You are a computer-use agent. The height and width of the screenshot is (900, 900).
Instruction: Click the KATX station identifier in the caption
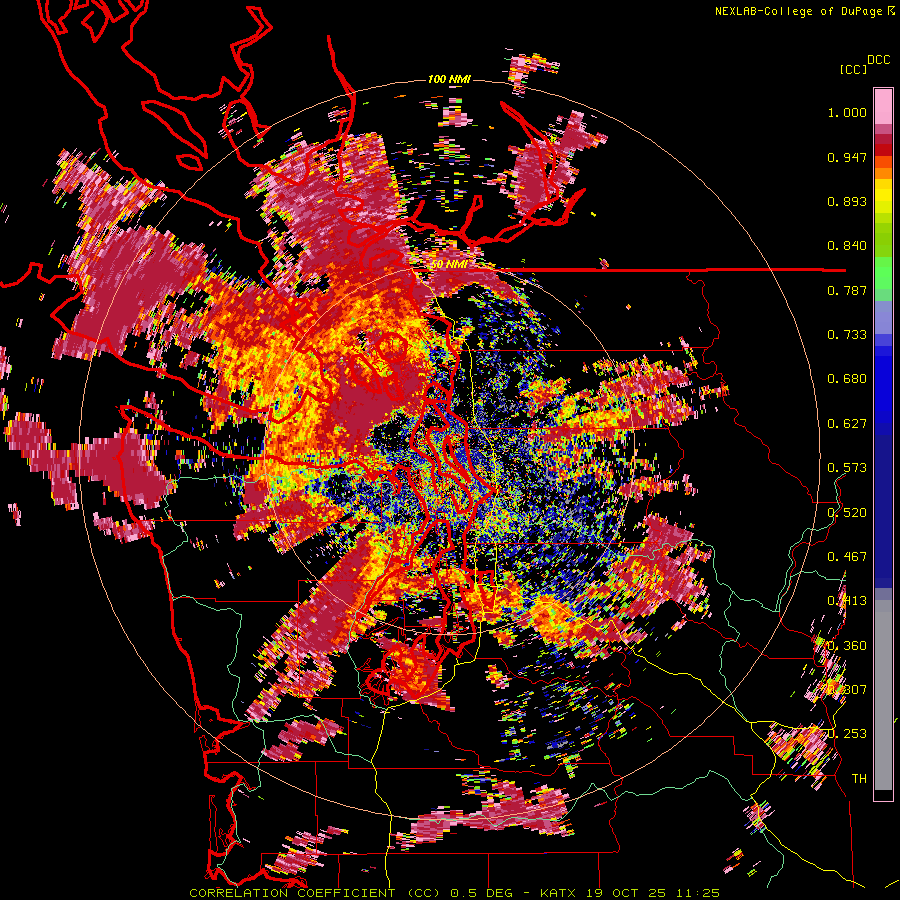tap(556, 893)
